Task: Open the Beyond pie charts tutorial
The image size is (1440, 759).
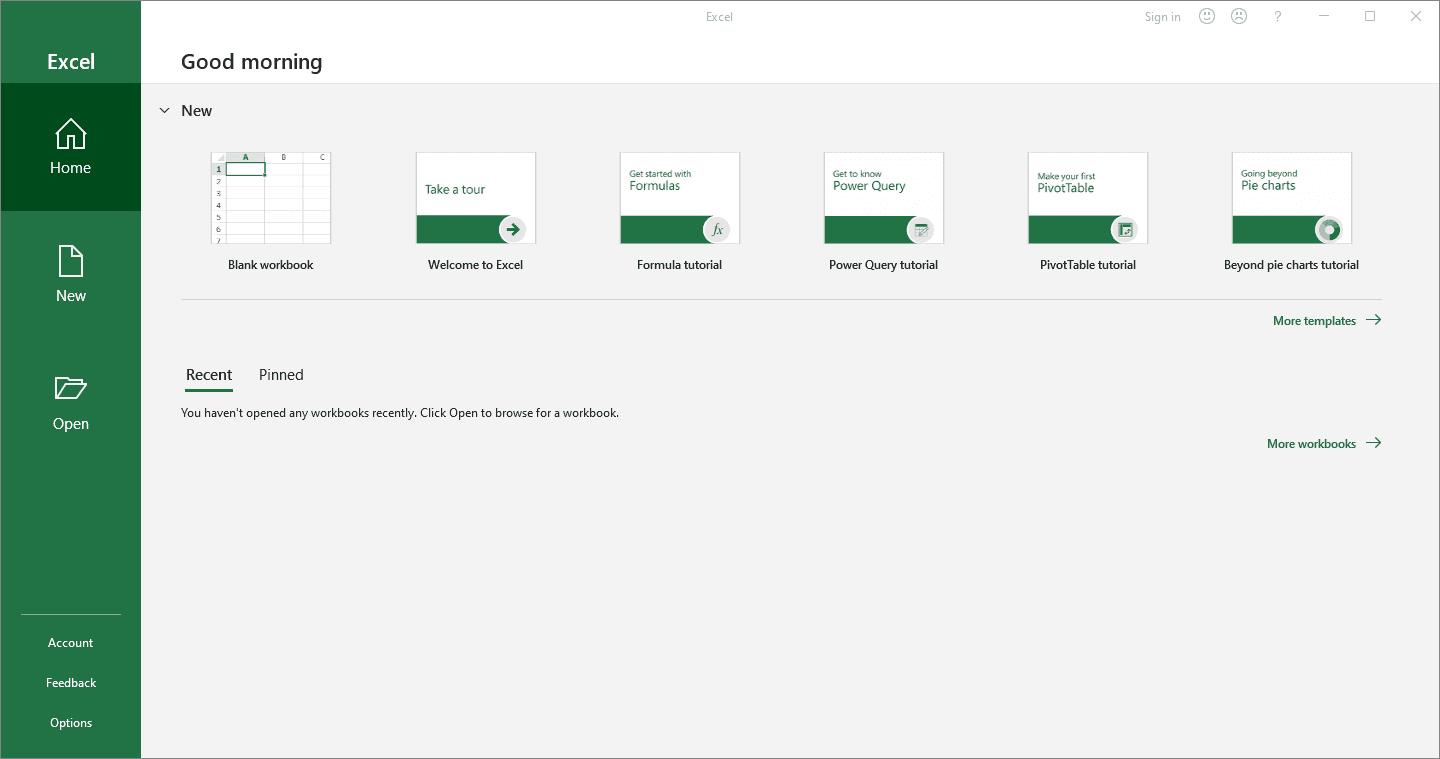Action: [x=1291, y=198]
